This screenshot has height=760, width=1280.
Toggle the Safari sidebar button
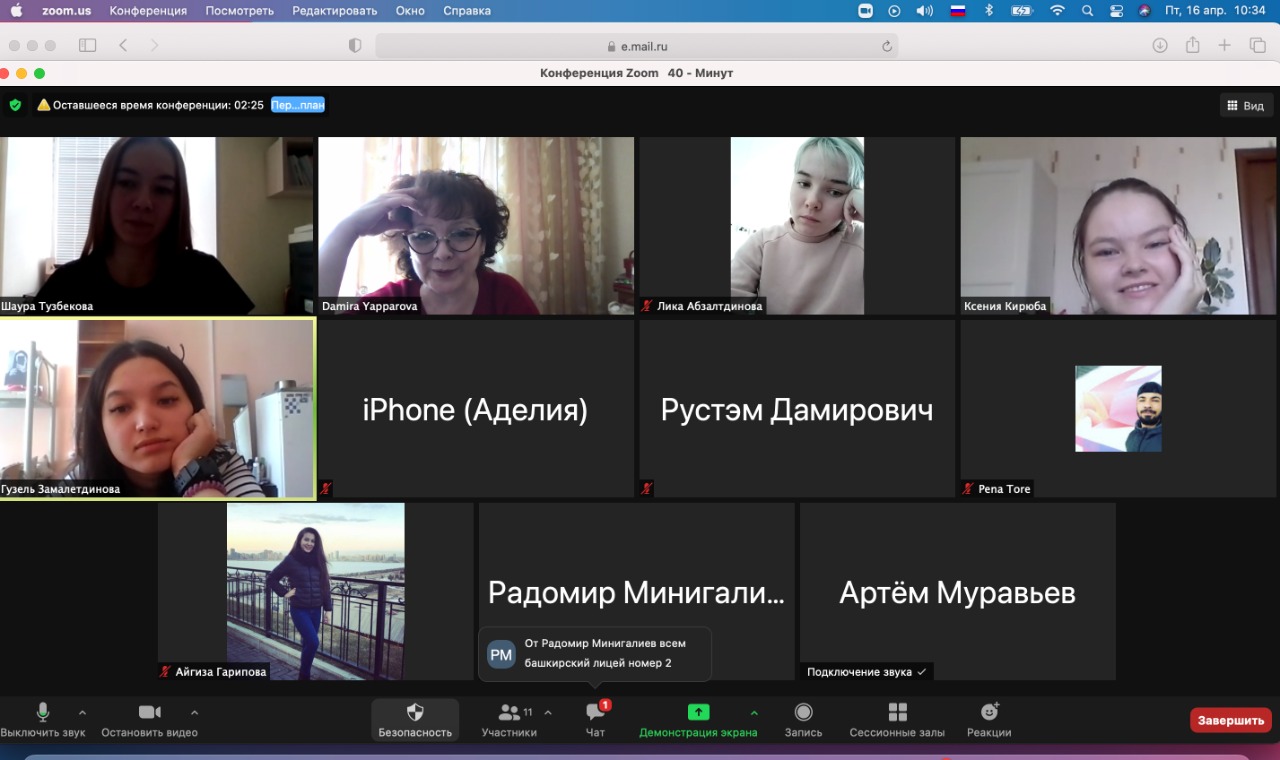(88, 45)
